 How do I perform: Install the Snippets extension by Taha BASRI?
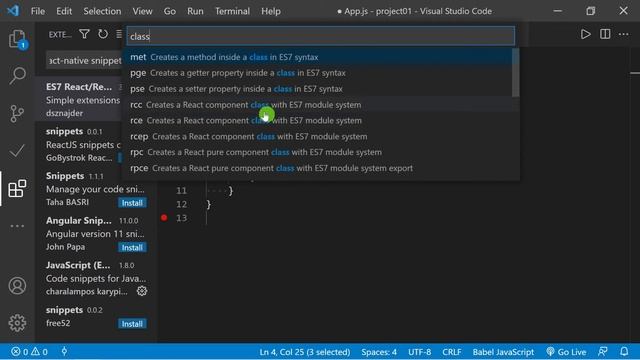click(132, 203)
